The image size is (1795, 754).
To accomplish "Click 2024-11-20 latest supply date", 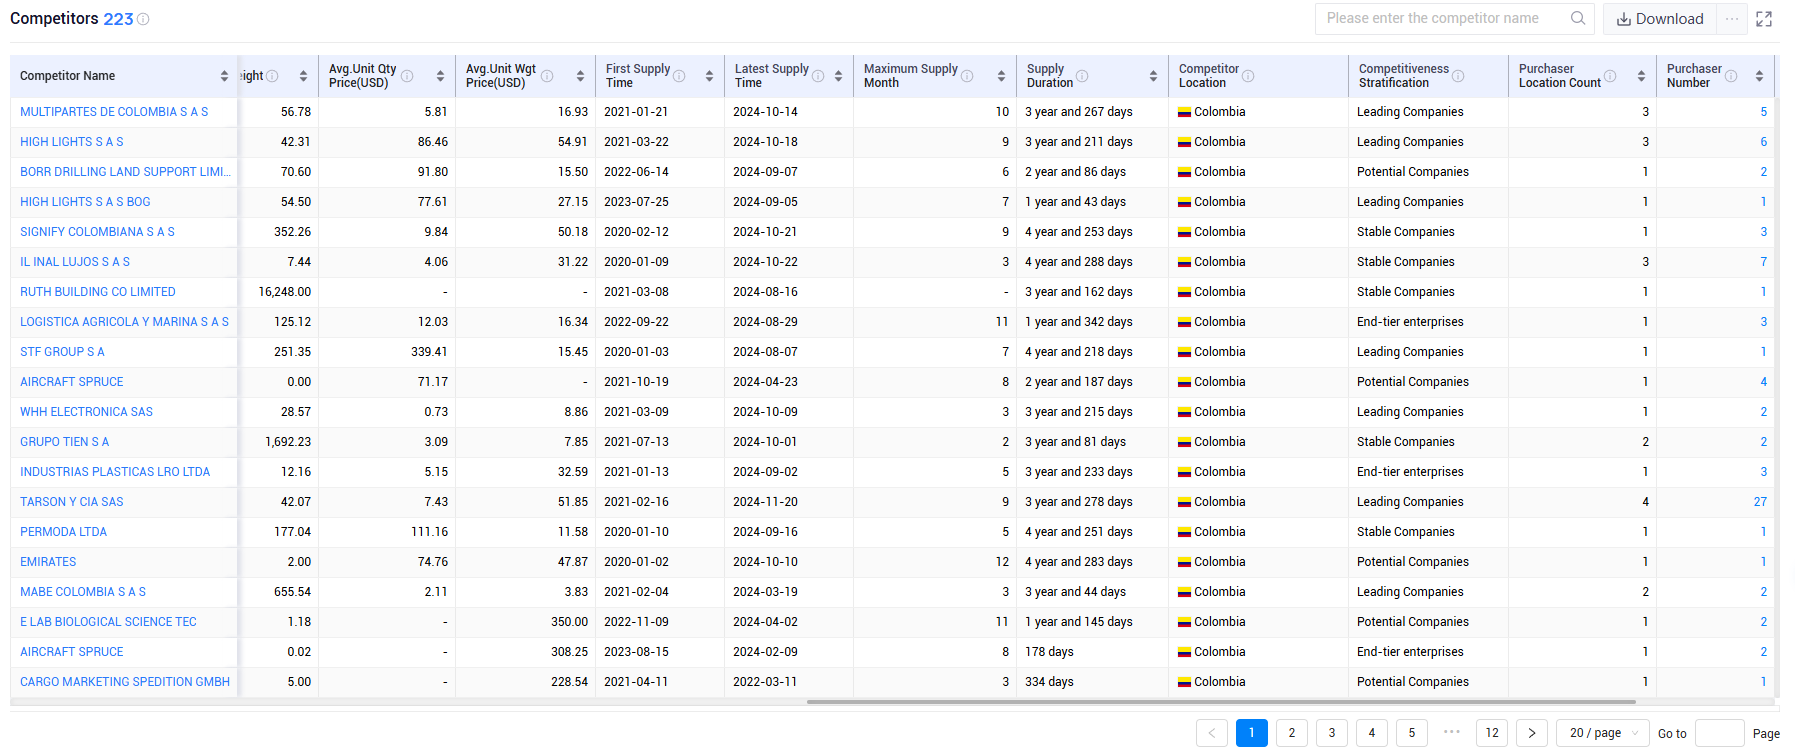I will click(766, 502).
